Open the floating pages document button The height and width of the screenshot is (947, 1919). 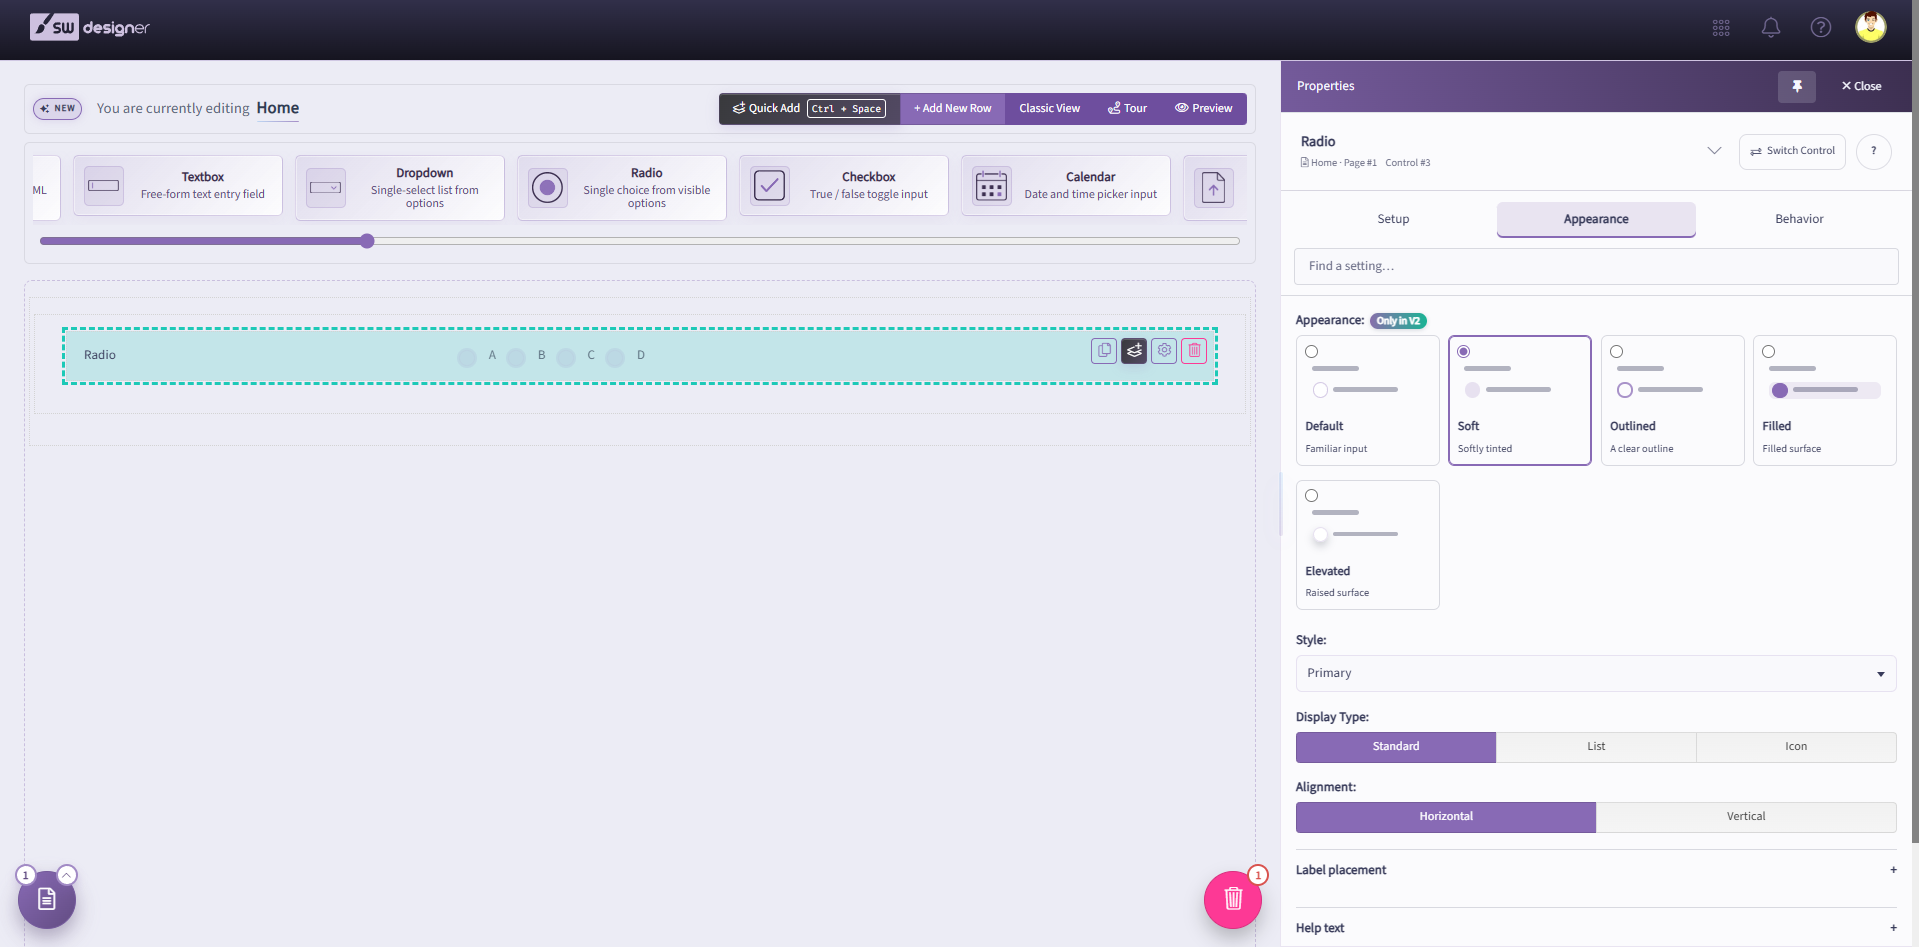[x=47, y=899]
